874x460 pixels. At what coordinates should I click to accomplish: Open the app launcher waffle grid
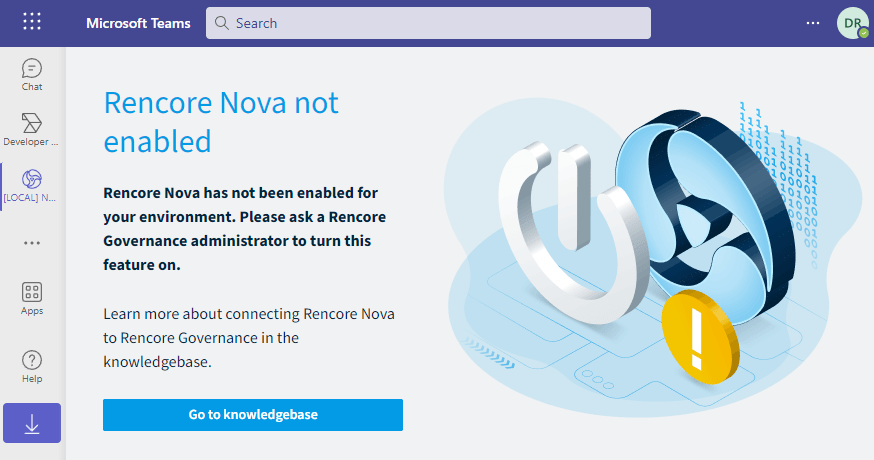tap(32, 22)
